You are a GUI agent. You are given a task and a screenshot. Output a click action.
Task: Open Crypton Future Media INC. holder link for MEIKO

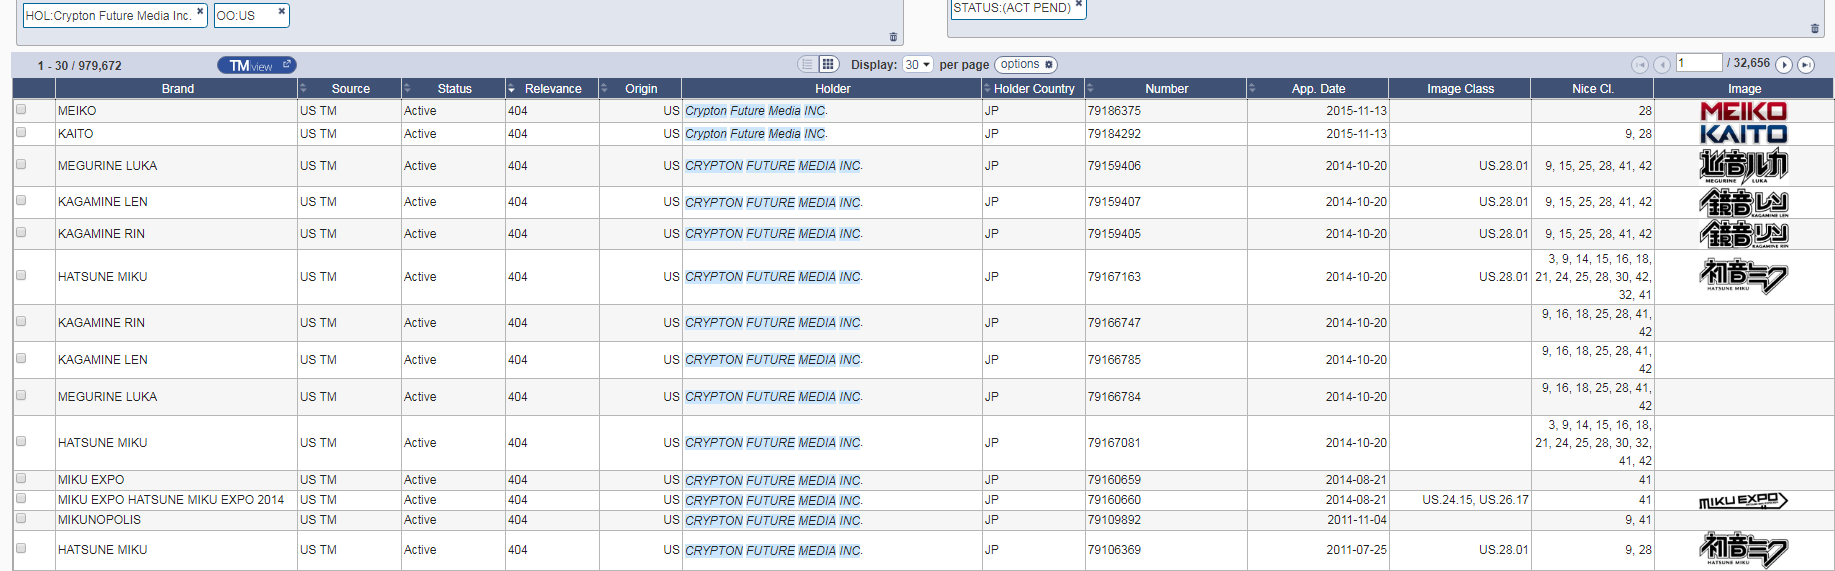[x=755, y=111]
